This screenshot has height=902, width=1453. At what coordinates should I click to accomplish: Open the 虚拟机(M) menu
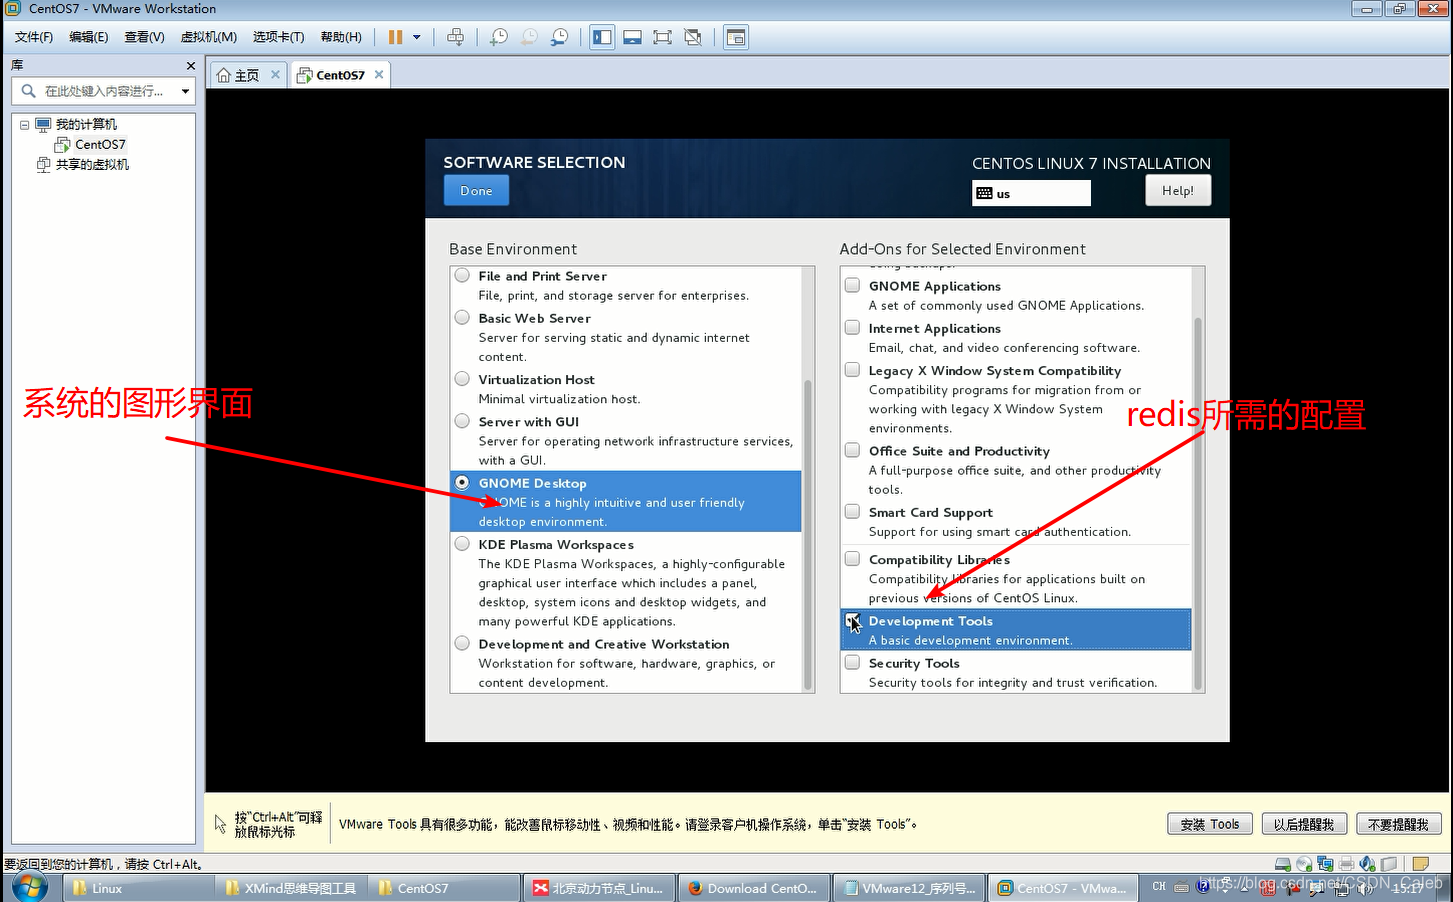(209, 37)
